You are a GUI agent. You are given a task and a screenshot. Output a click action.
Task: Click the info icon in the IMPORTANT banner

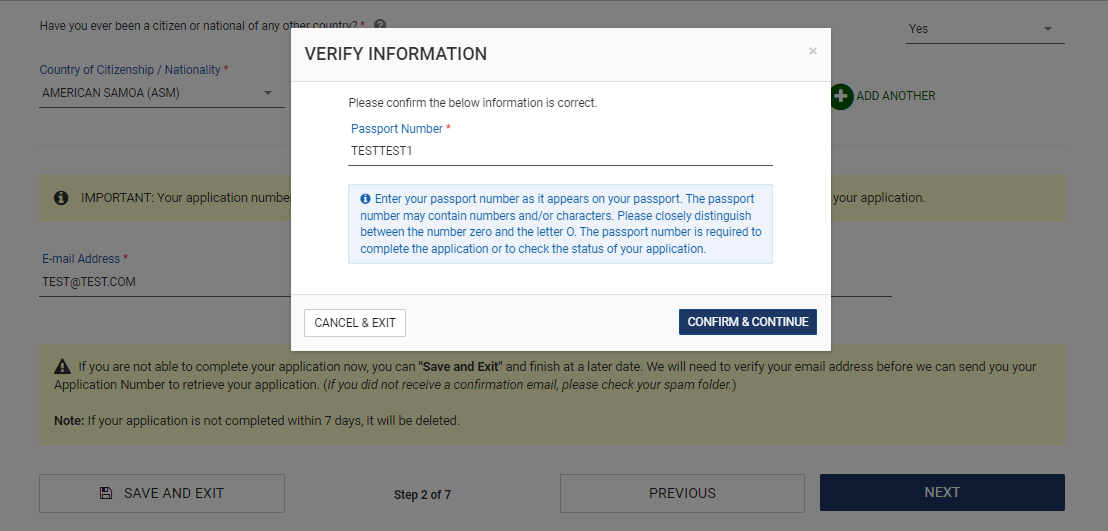click(x=61, y=198)
